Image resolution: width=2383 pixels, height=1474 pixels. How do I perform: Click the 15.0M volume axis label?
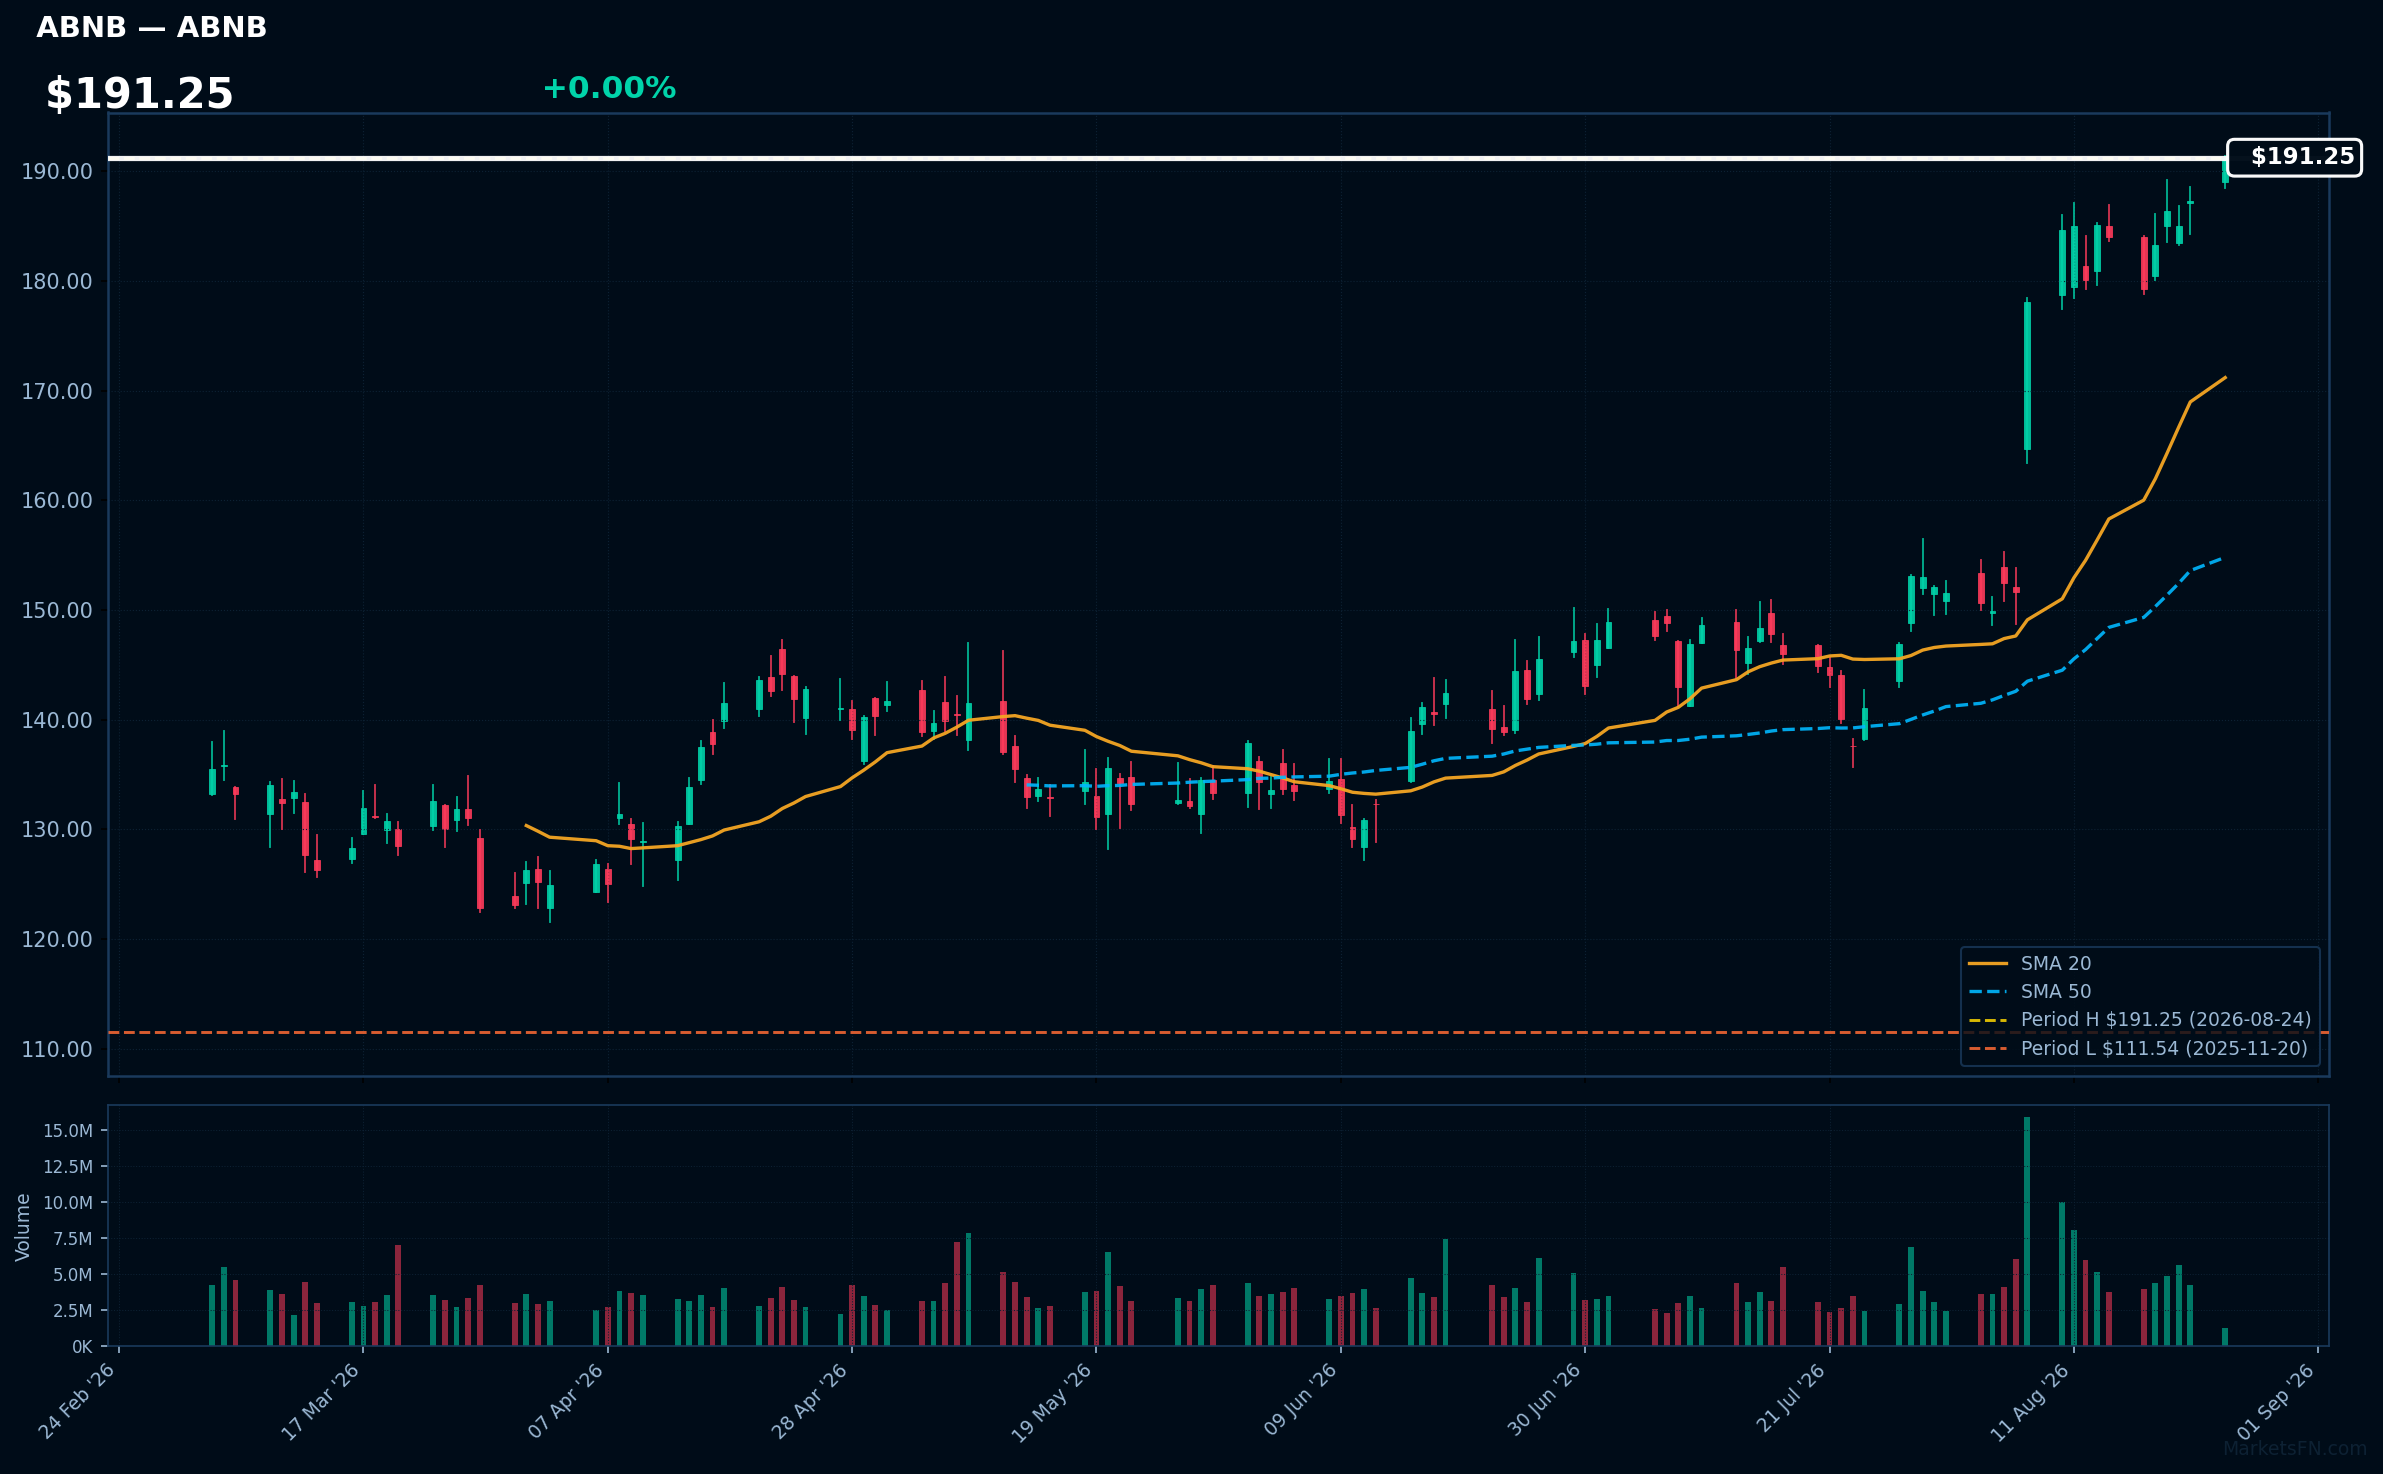click(x=68, y=1131)
